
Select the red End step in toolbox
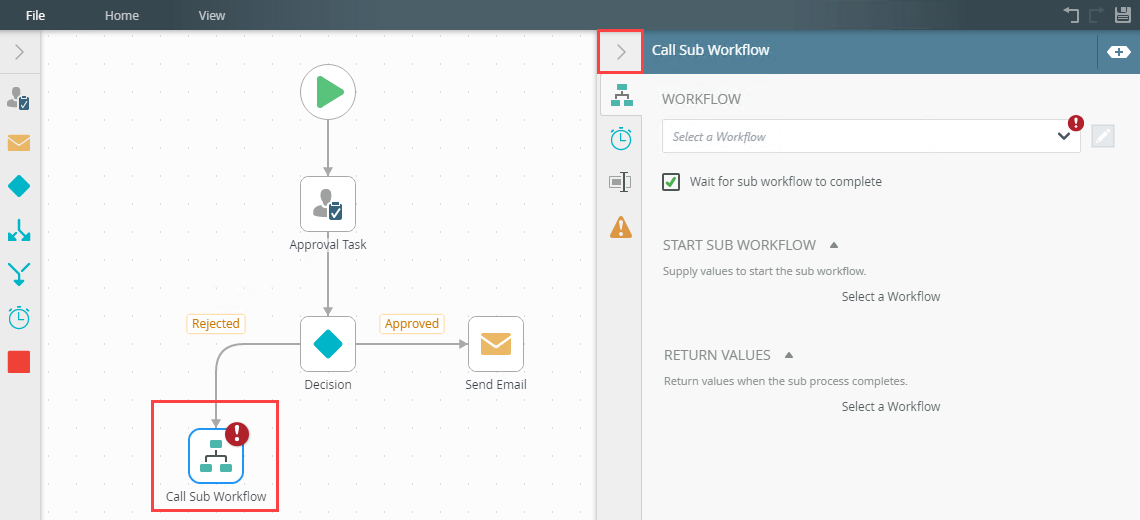18,361
